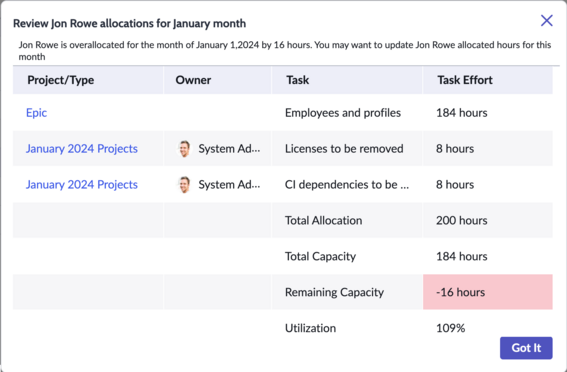Screen dimensions: 567x372
Task: Open January 2024 Projects link for Licenses row
Action: point(82,149)
